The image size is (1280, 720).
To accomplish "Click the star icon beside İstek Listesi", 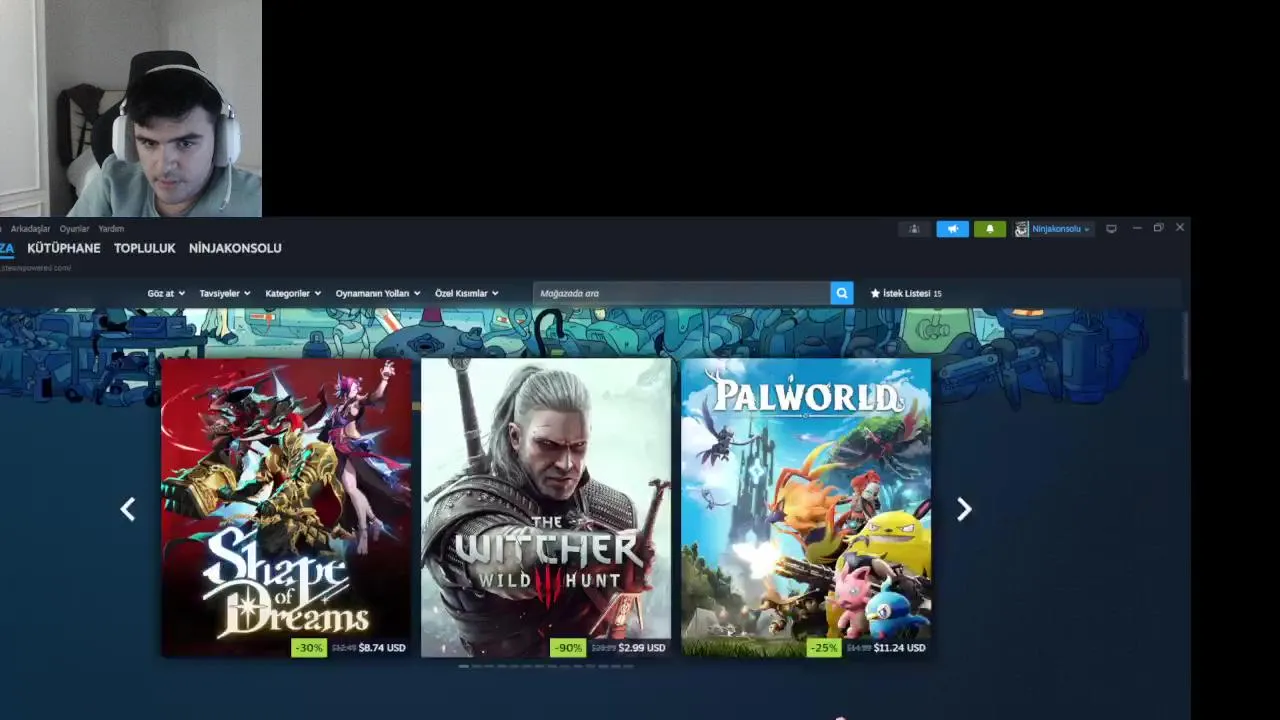I will (x=875, y=294).
